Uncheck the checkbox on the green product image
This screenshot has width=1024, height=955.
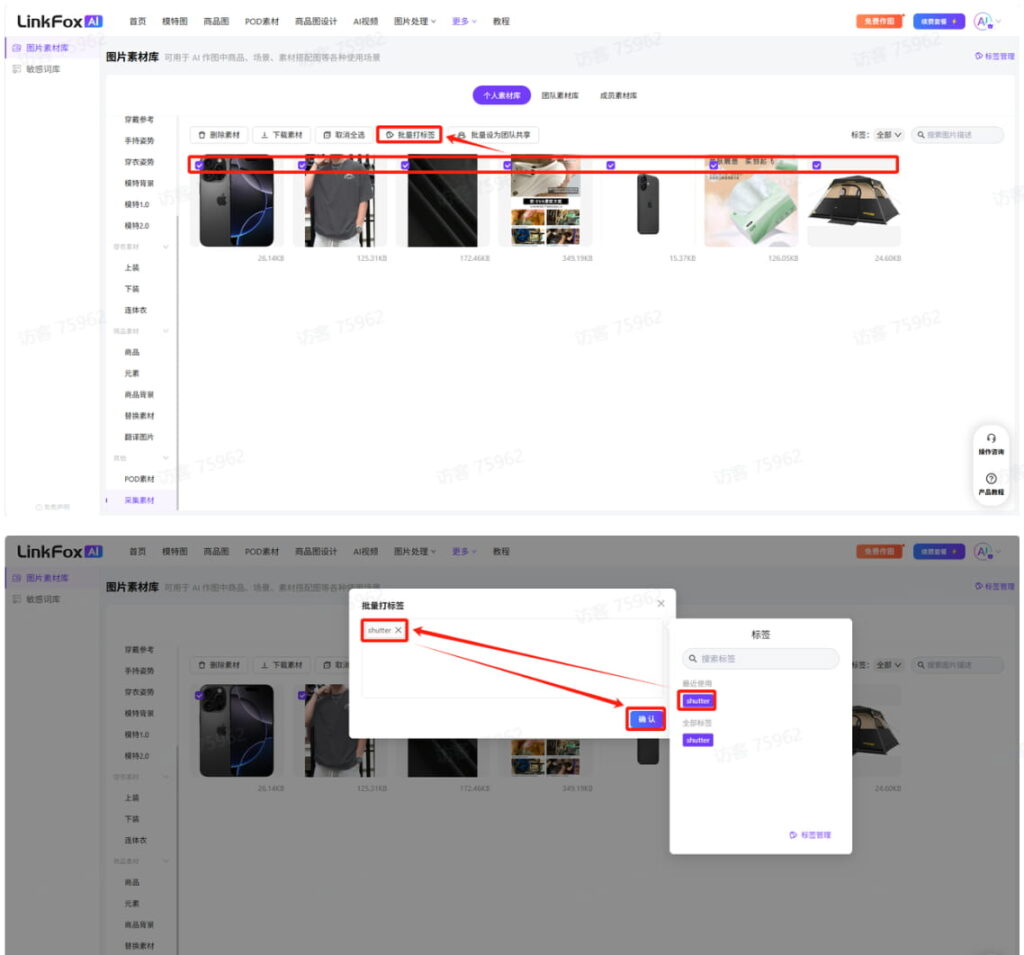[x=713, y=165]
